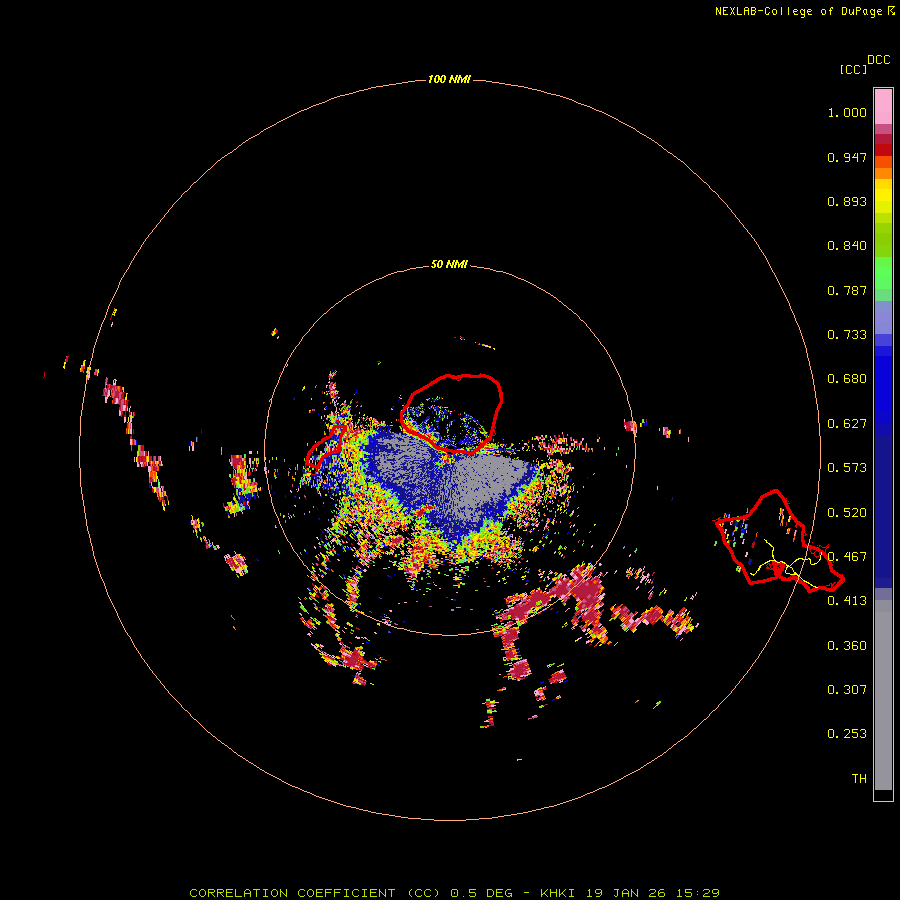
Task: Select the 0.467 color scale value
Action: 847,557
